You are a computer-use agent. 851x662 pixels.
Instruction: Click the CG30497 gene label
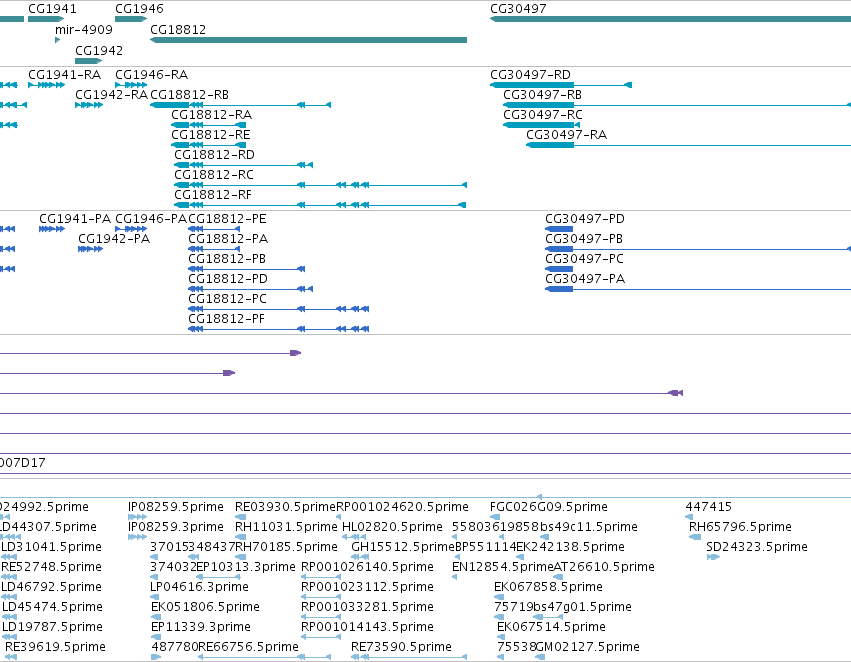(518, 9)
